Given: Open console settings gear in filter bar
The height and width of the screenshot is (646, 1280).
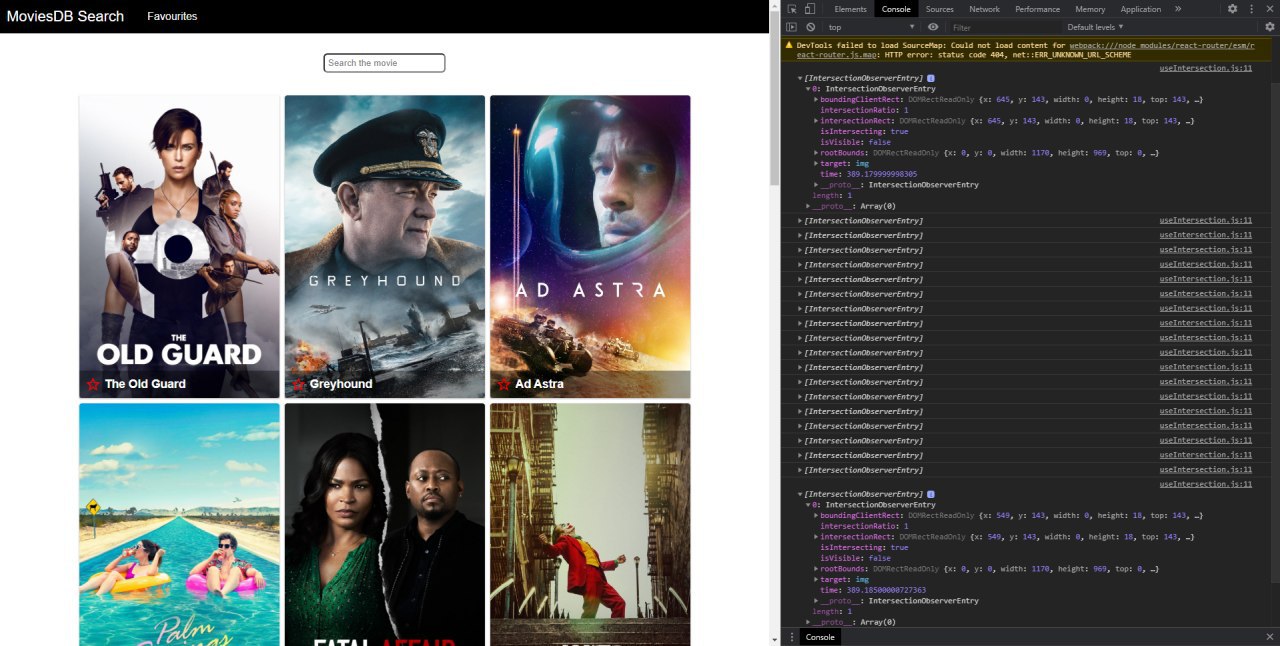Looking at the screenshot, I should coord(1269,27).
